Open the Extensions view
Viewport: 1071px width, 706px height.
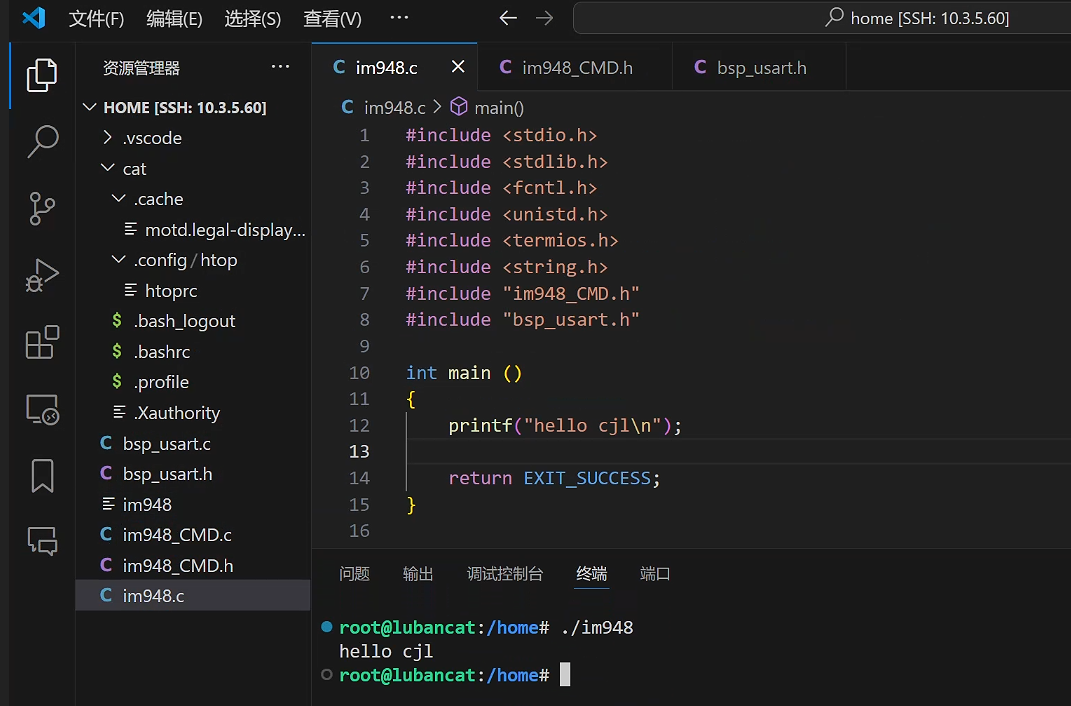coord(41,342)
